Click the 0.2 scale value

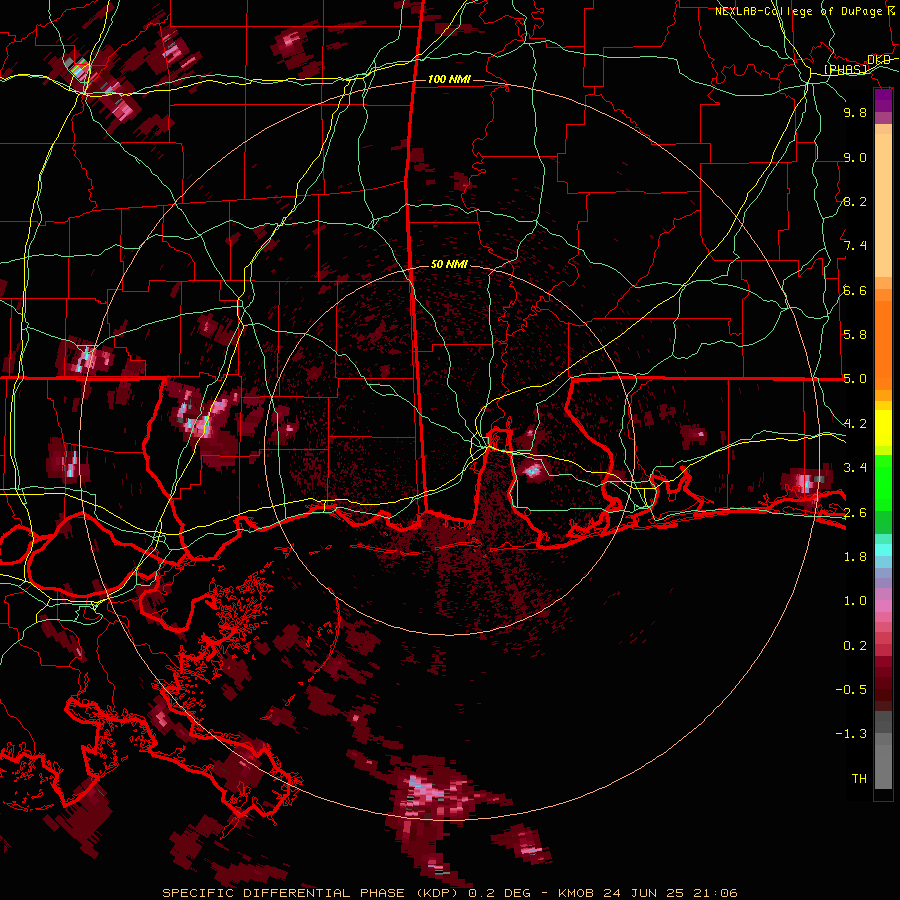pyautogui.click(x=855, y=645)
